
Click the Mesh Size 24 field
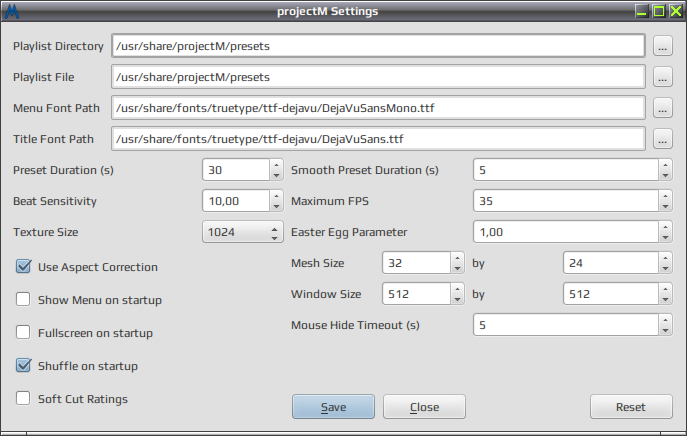point(611,263)
